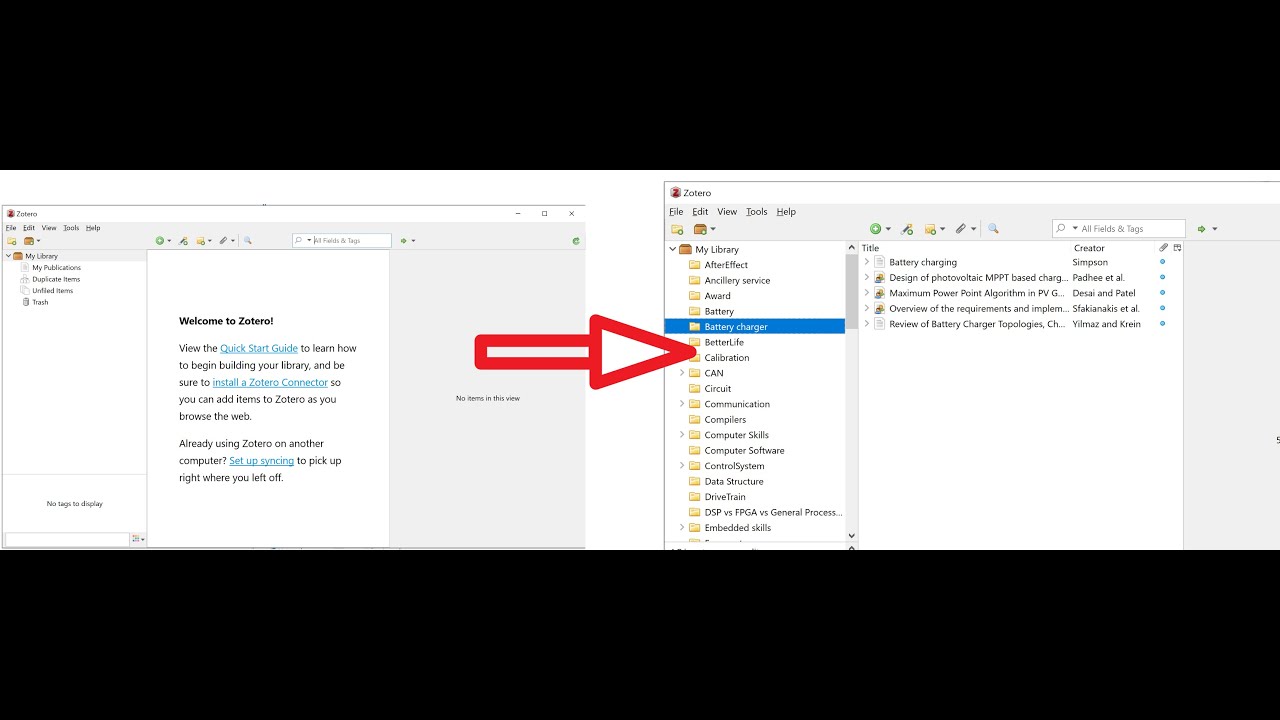Expand the Battery charging item row
This screenshot has width=1280, height=720.
pyautogui.click(x=867, y=262)
